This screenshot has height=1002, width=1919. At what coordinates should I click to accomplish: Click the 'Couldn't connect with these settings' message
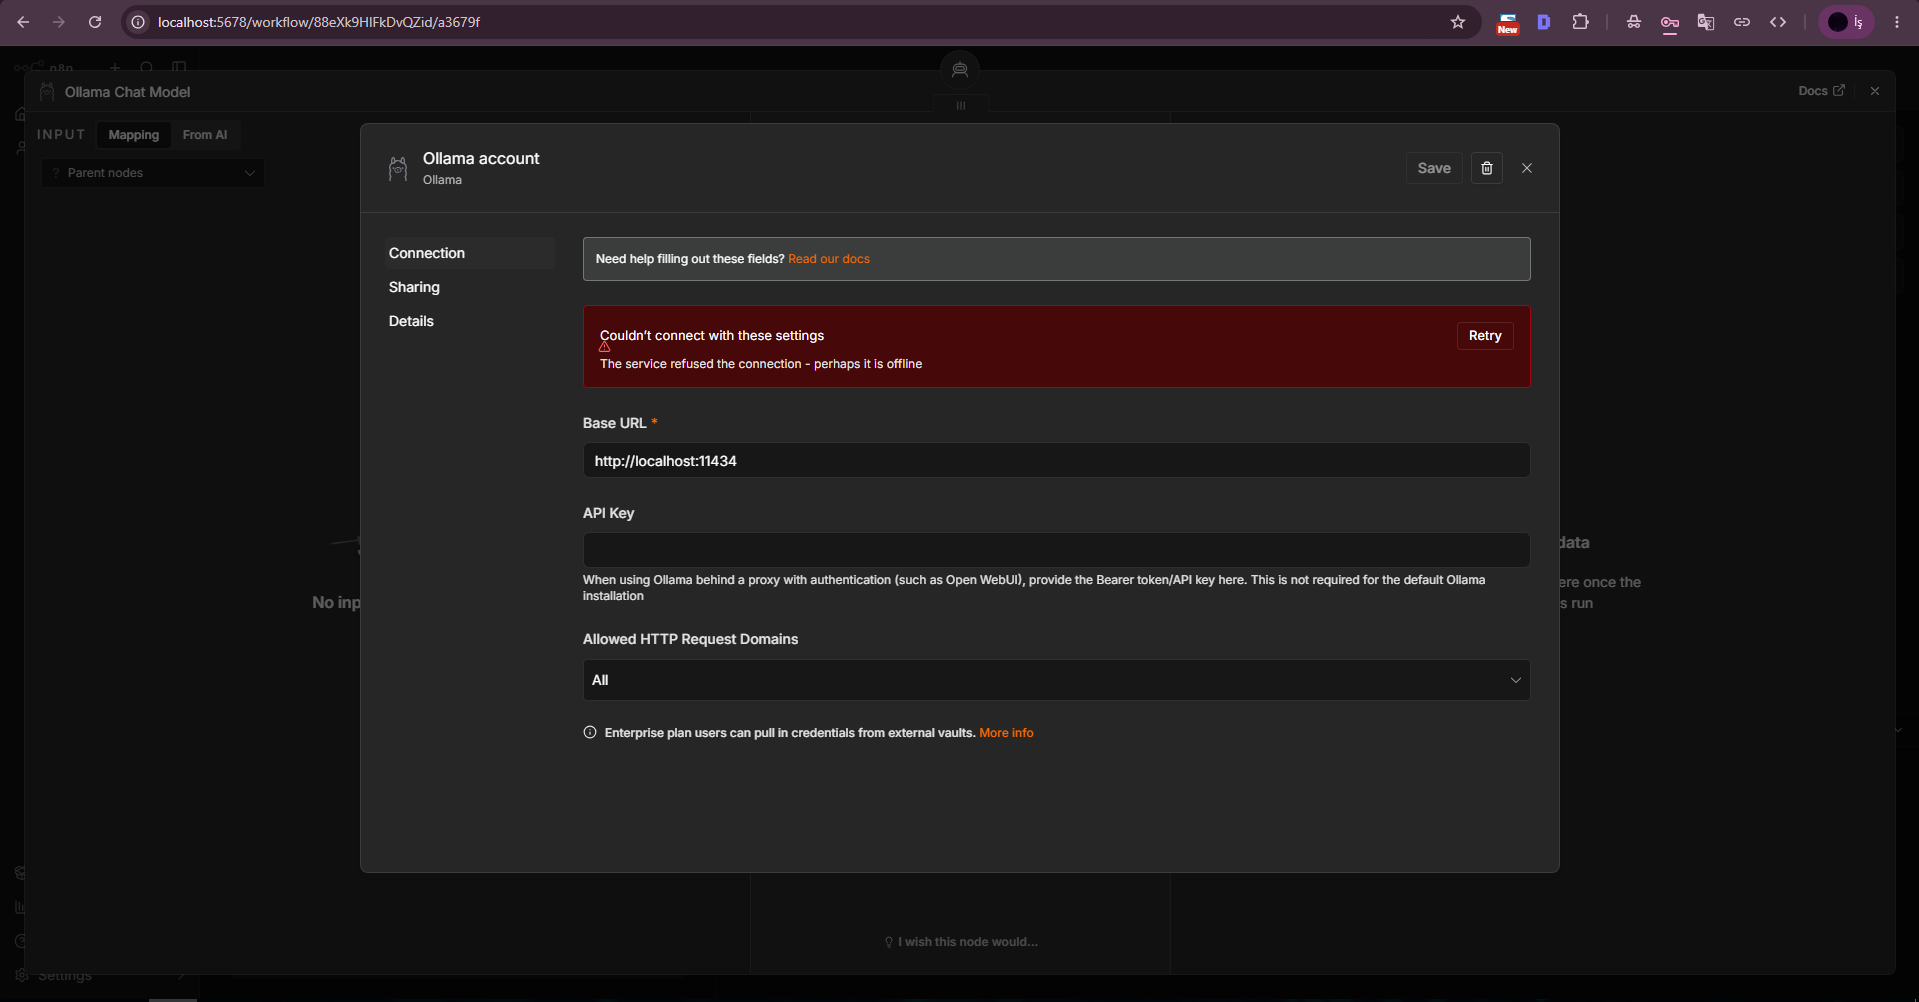point(712,336)
